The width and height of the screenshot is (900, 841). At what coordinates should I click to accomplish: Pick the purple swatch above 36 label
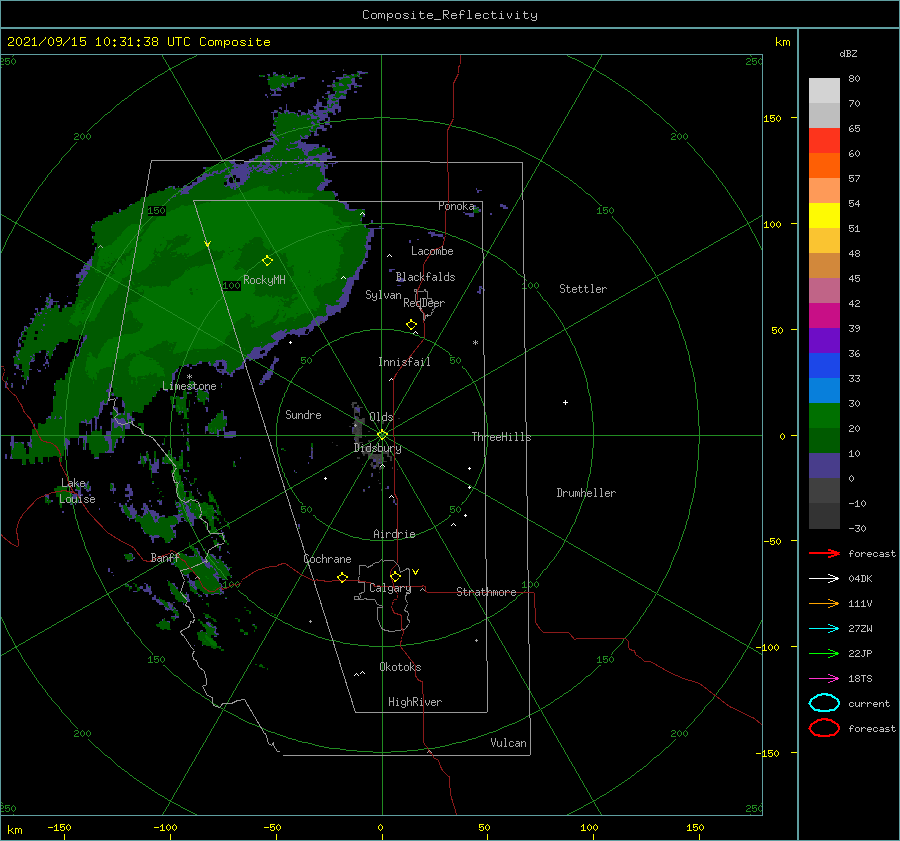[x=824, y=341]
